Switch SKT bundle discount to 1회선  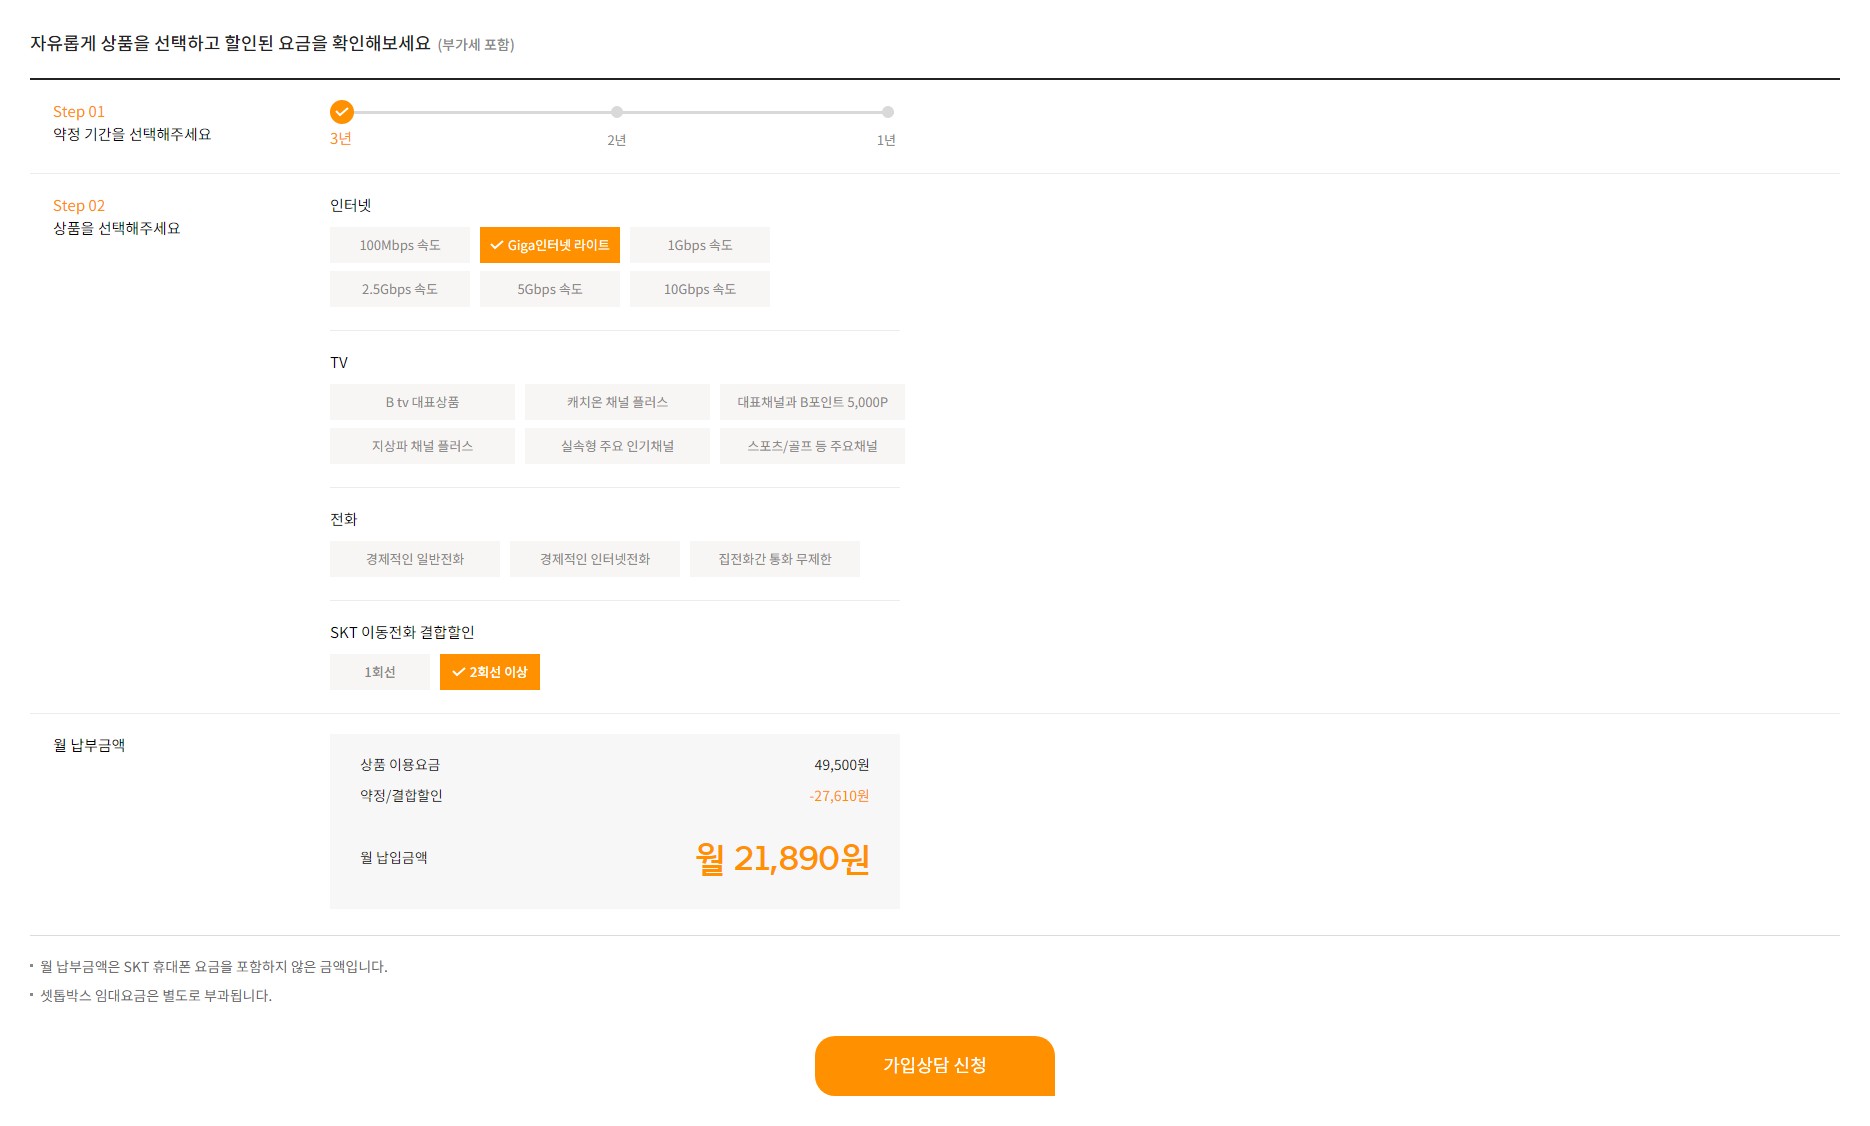point(380,672)
